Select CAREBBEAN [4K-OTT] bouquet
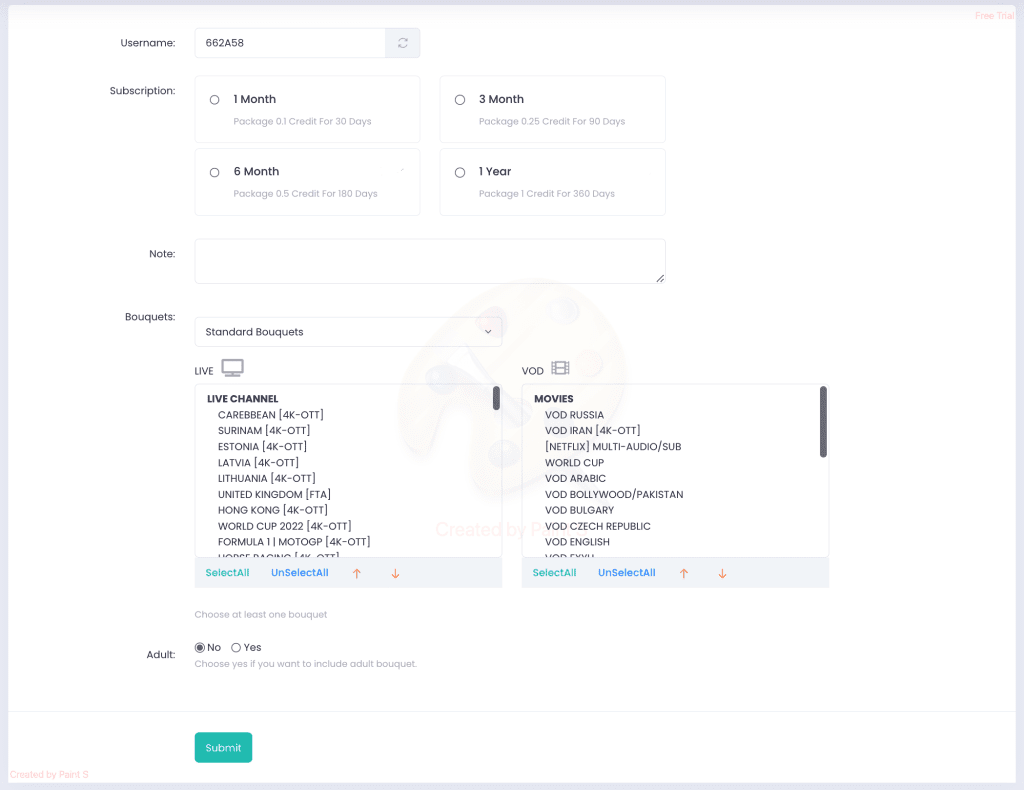Screen dimensions: 1024x790 click(270, 415)
